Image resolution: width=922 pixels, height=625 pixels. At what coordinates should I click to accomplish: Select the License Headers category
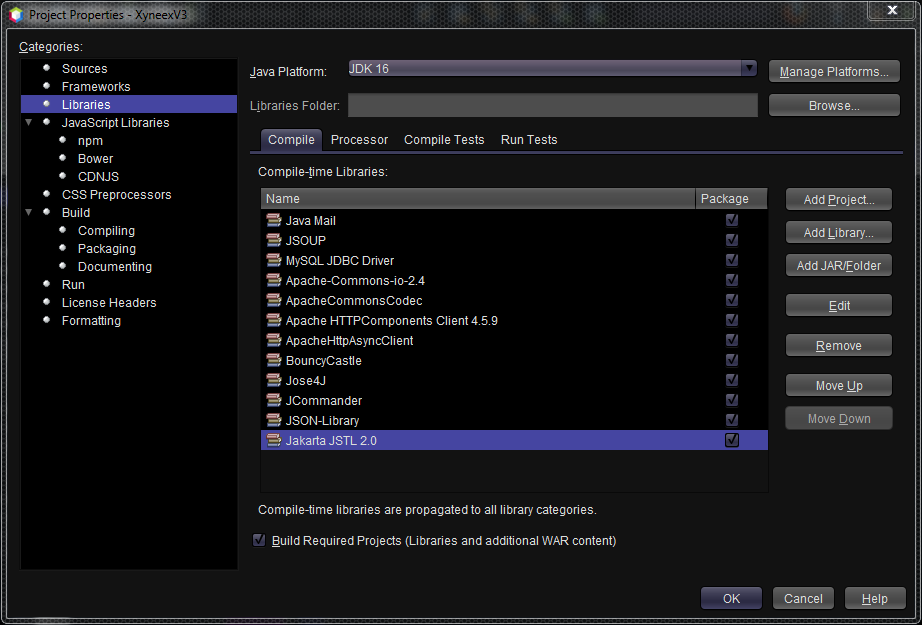coord(109,302)
